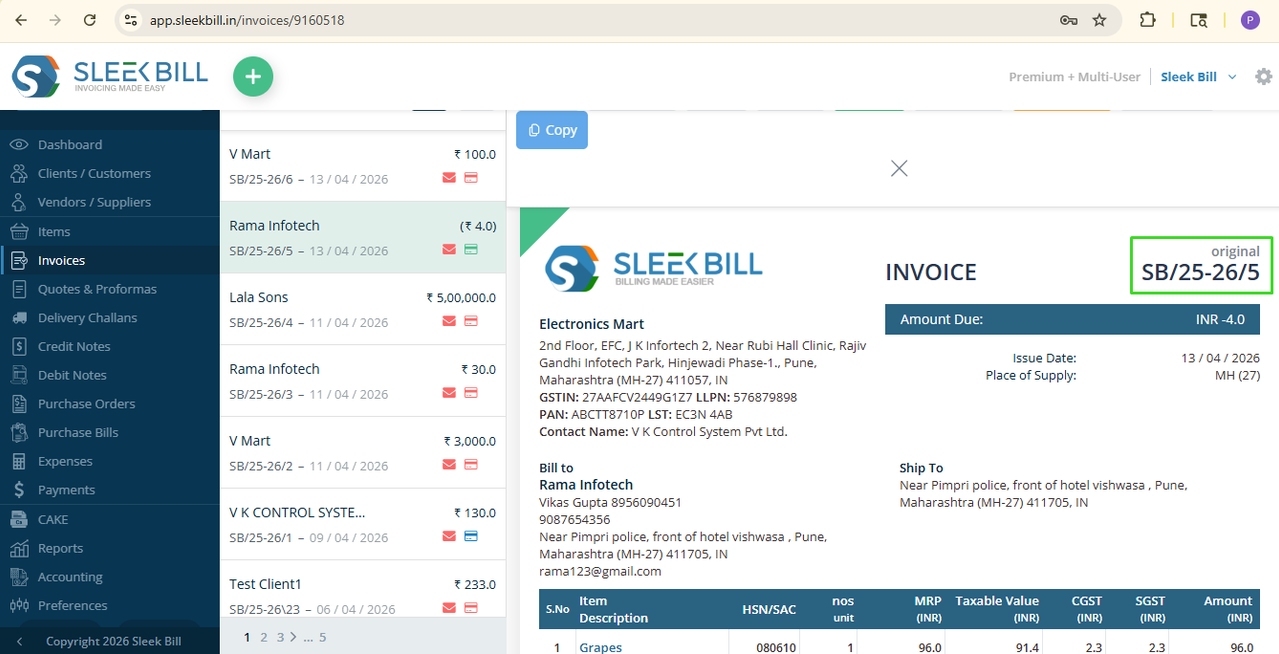Go to next page of invoice list
This screenshot has height=654, width=1279.
pyautogui.click(x=293, y=637)
